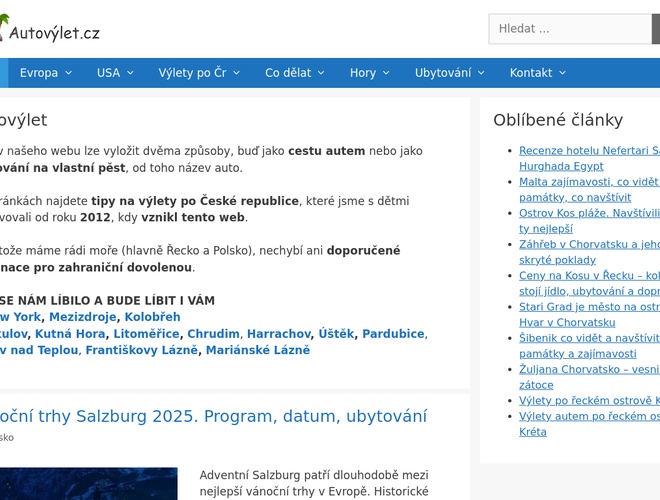Viewport: 660px width, 500px height.
Task: Click into the Hledat search field
Action: (570, 29)
